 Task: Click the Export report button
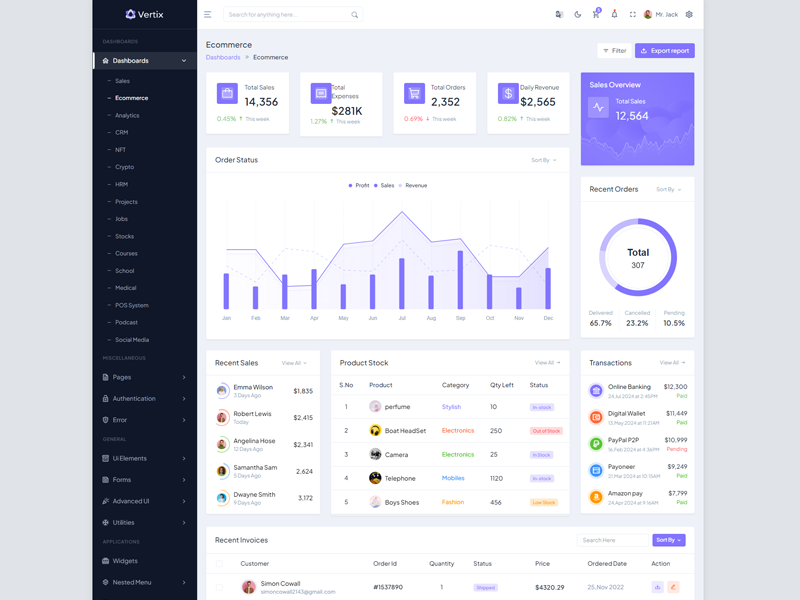click(664, 50)
